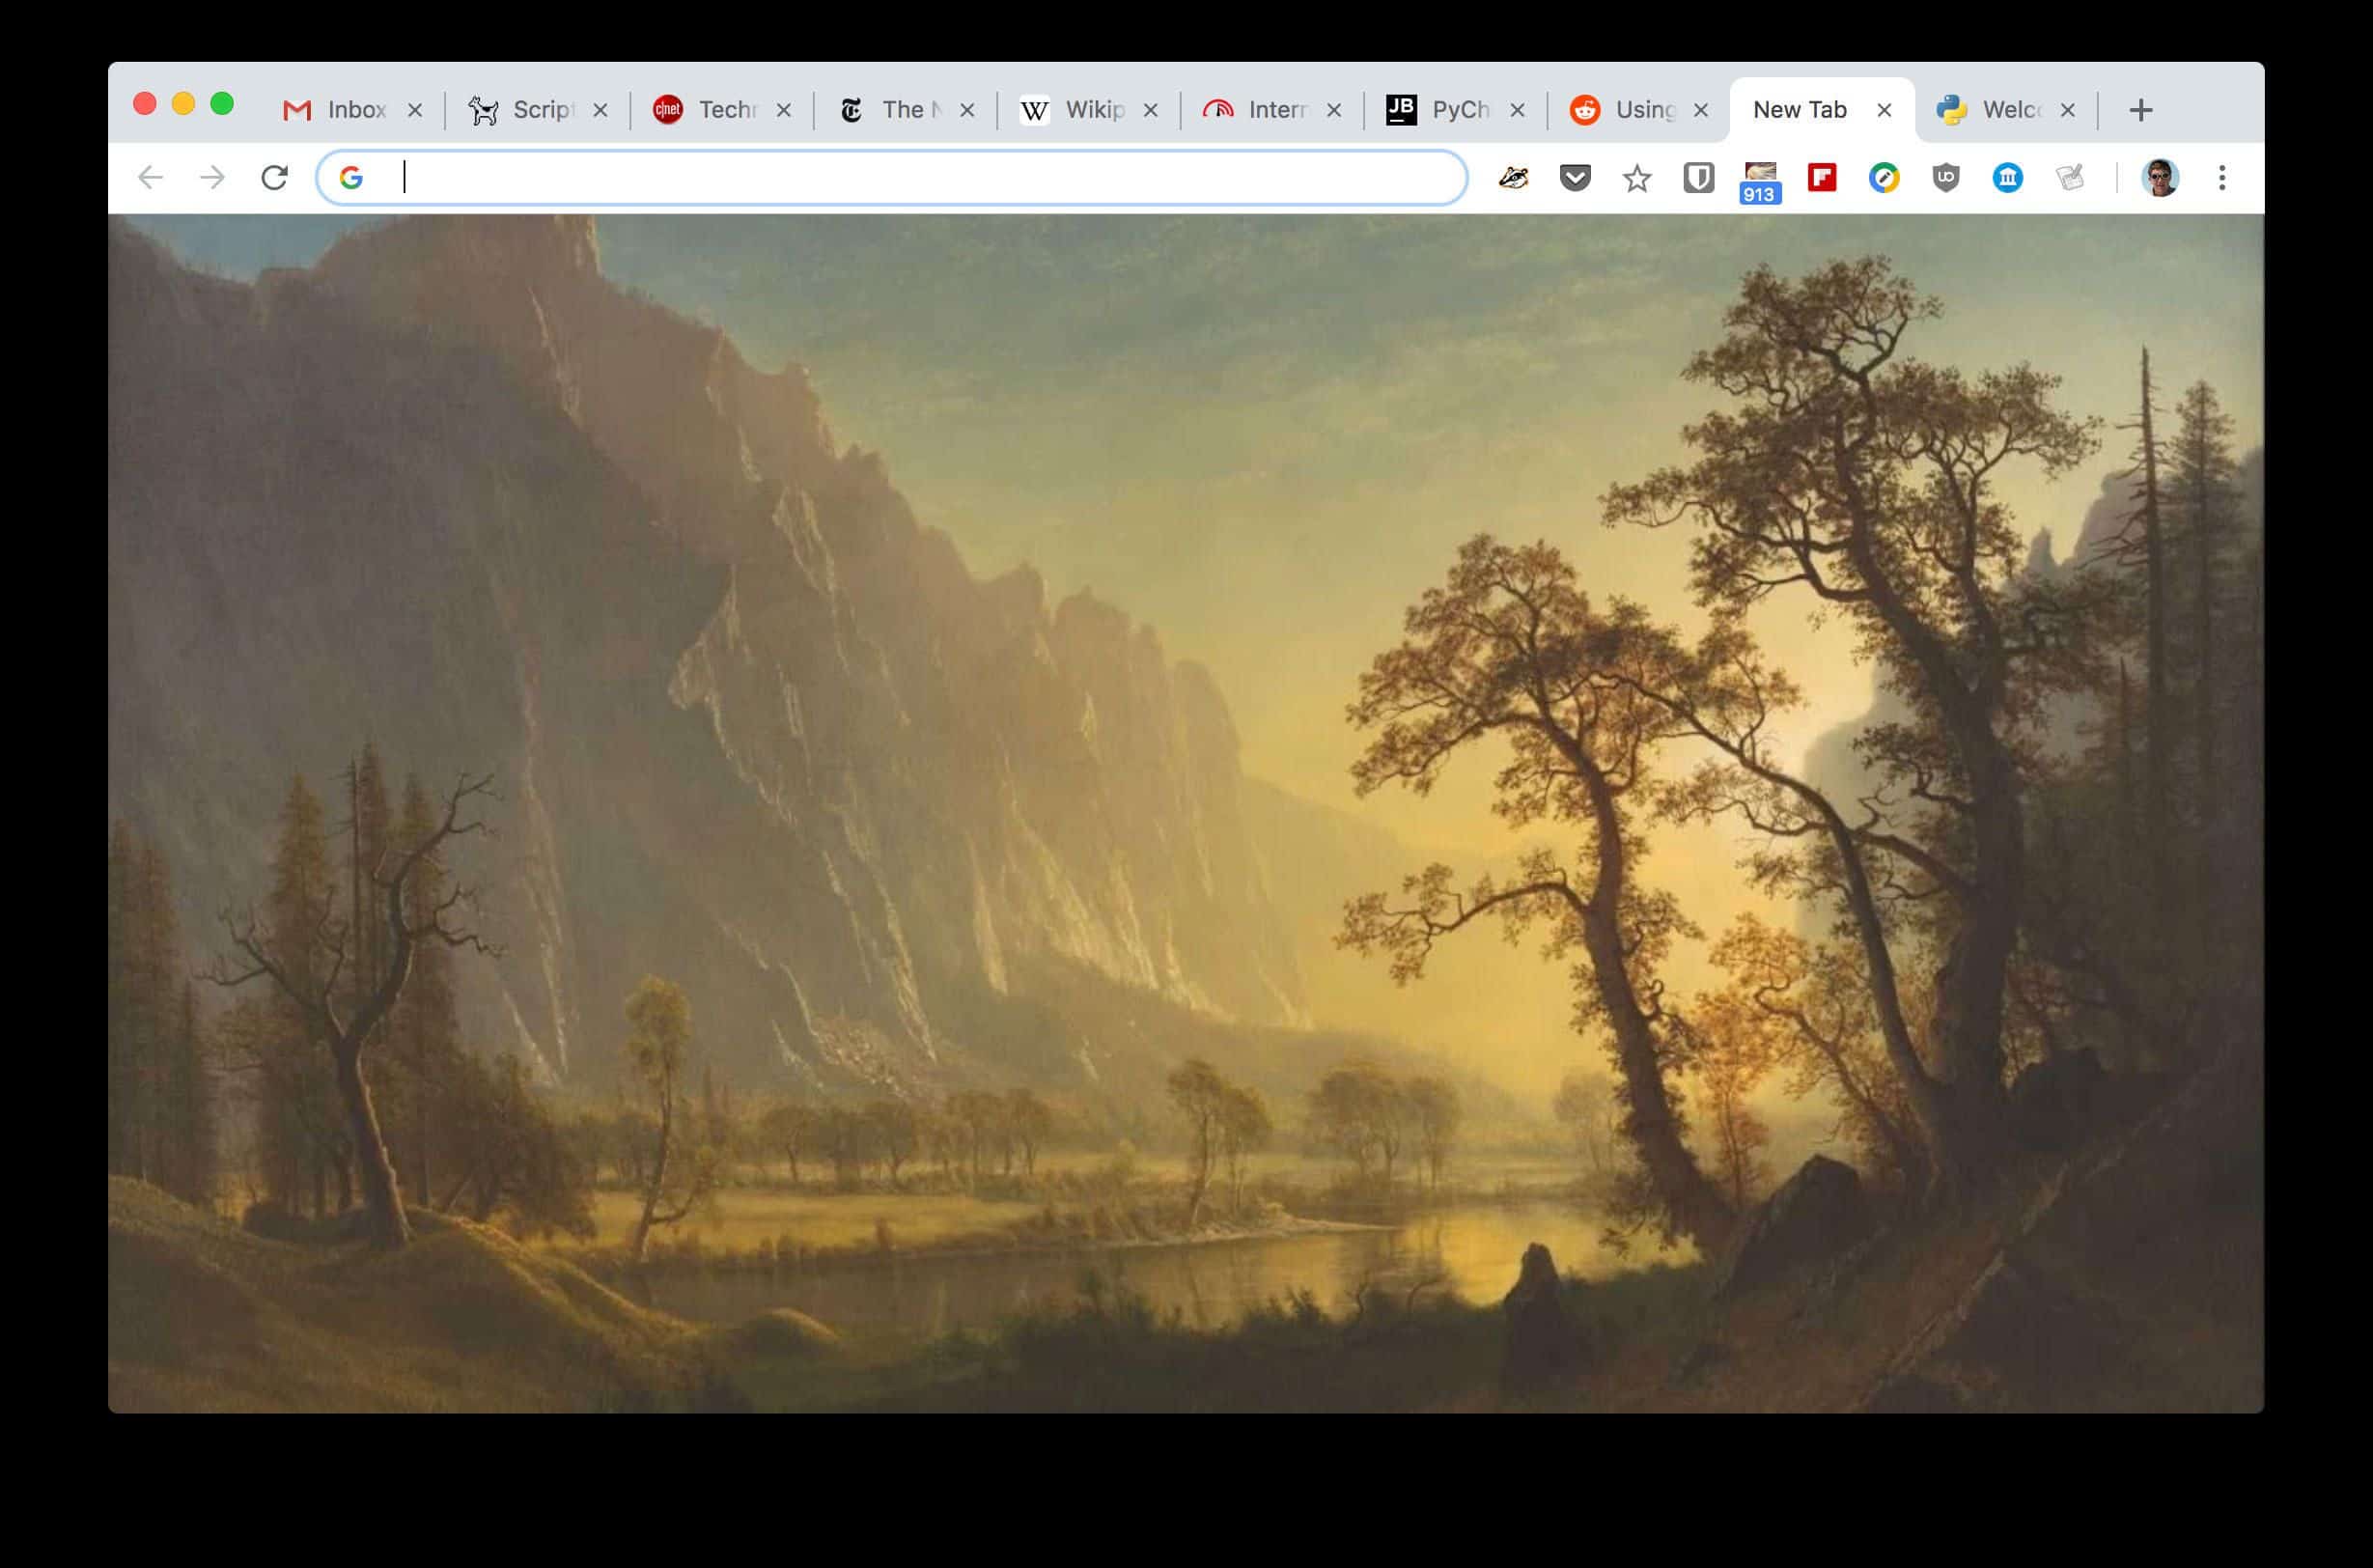Open the uBlock Origin extension

(x=1945, y=178)
